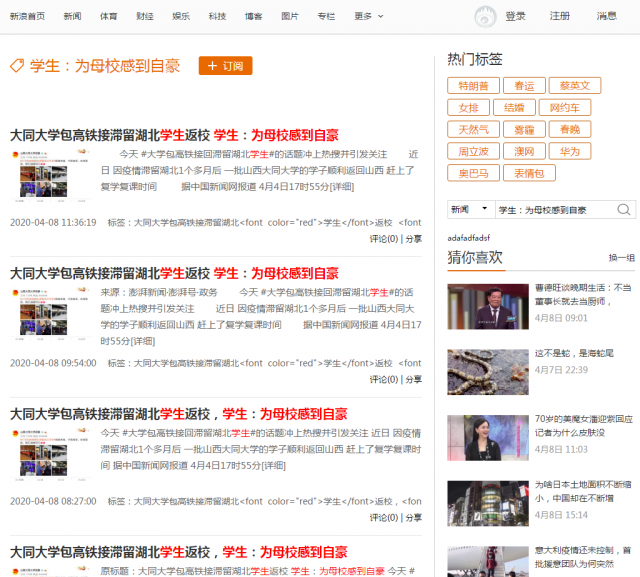Click the Weibo eye logo icon
The height and width of the screenshot is (577, 640).
(x=485, y=17)
